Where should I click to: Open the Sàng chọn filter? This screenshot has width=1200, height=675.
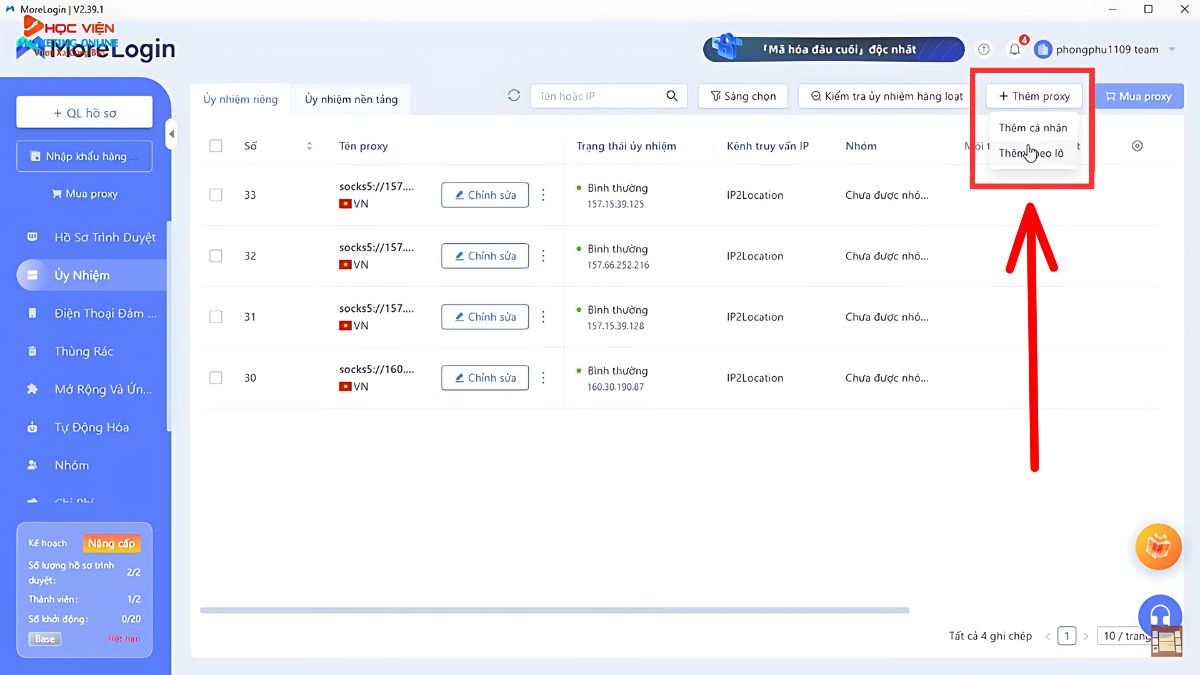(x=743, y=96)
